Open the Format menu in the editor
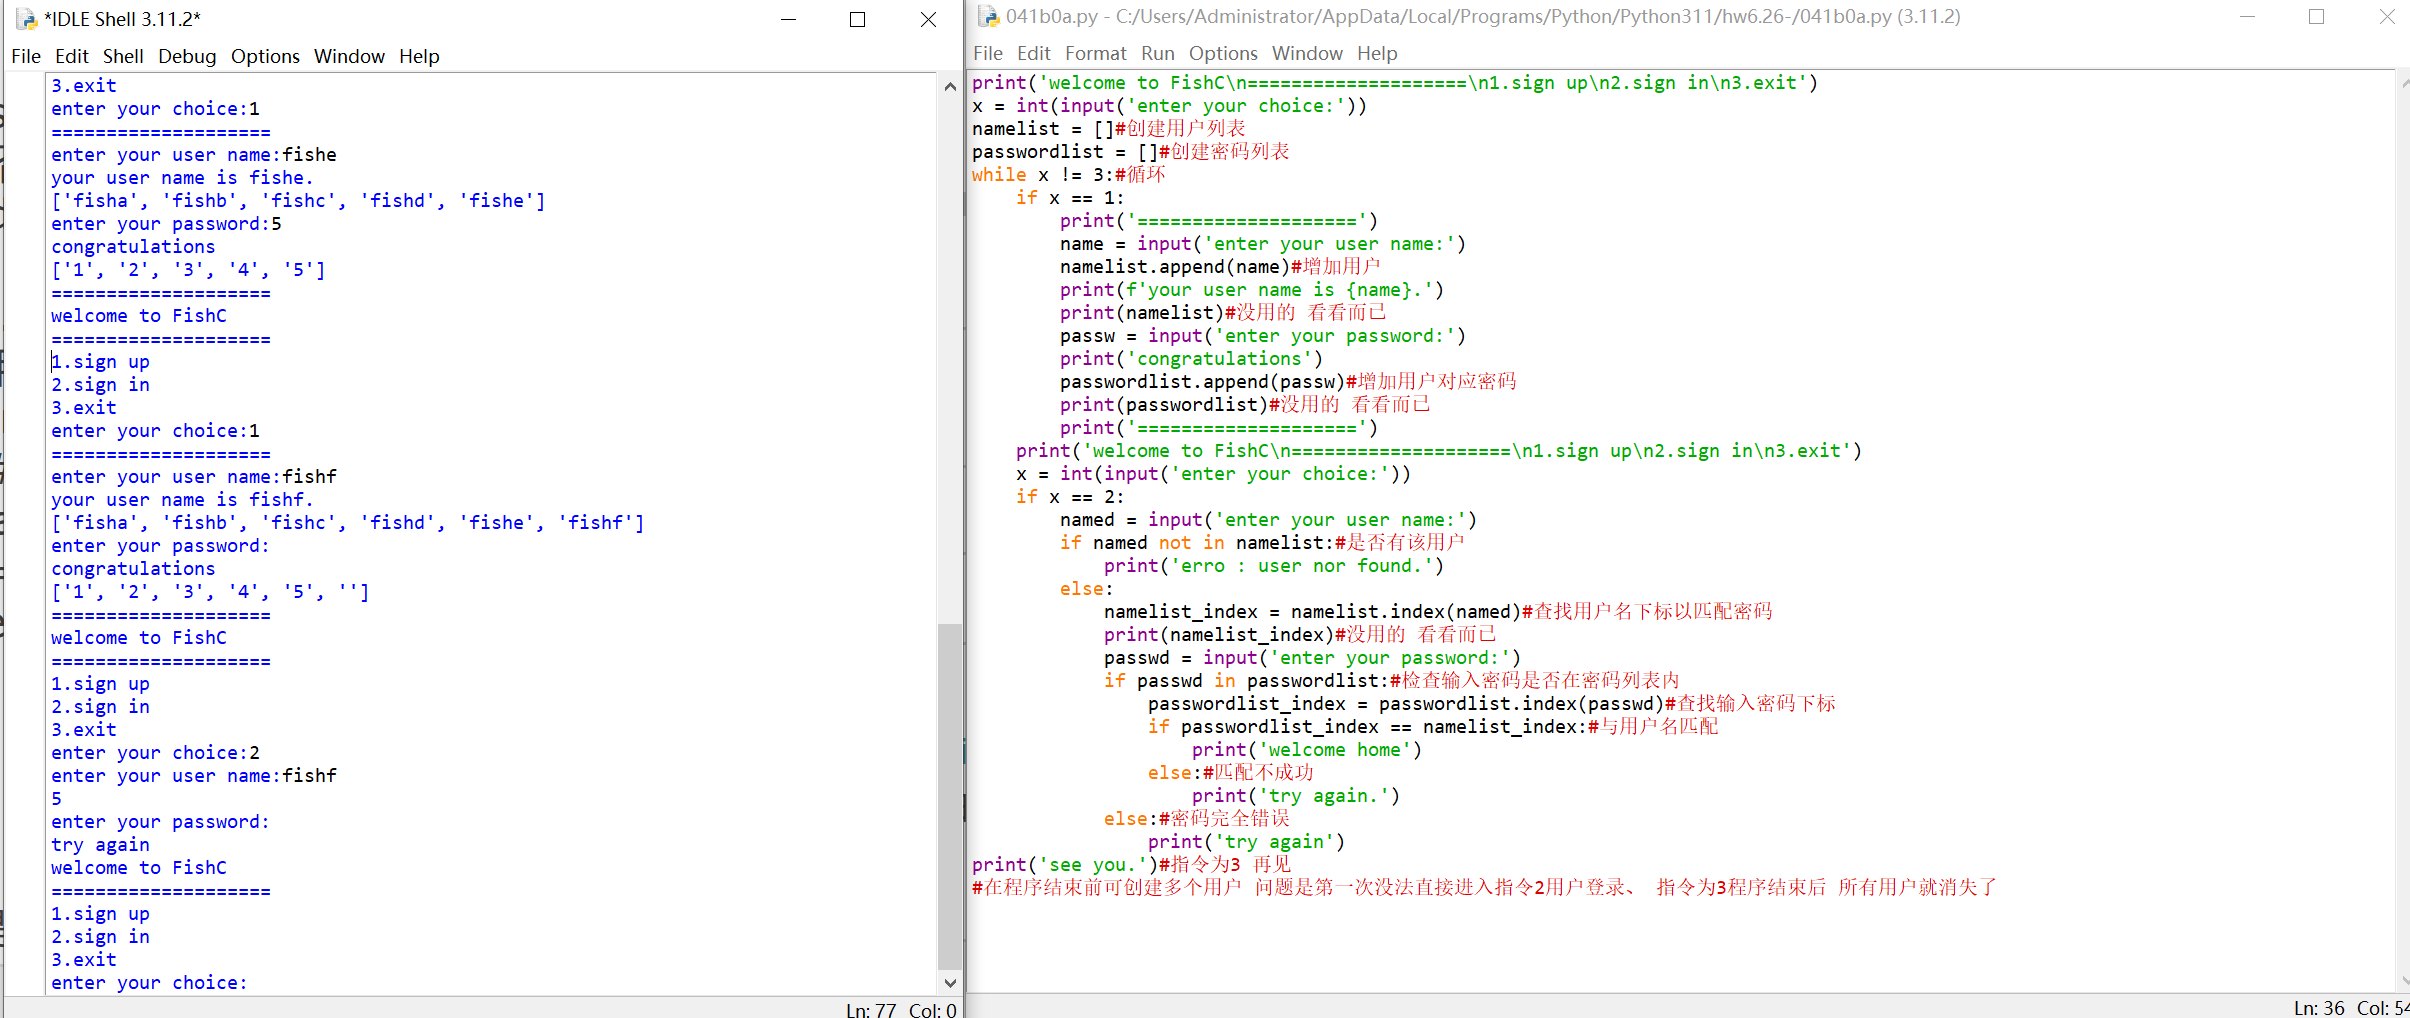Image resolution: width=2410 pixels, height=1018 pixels. pyautogui.click(x=1095, y=53)
